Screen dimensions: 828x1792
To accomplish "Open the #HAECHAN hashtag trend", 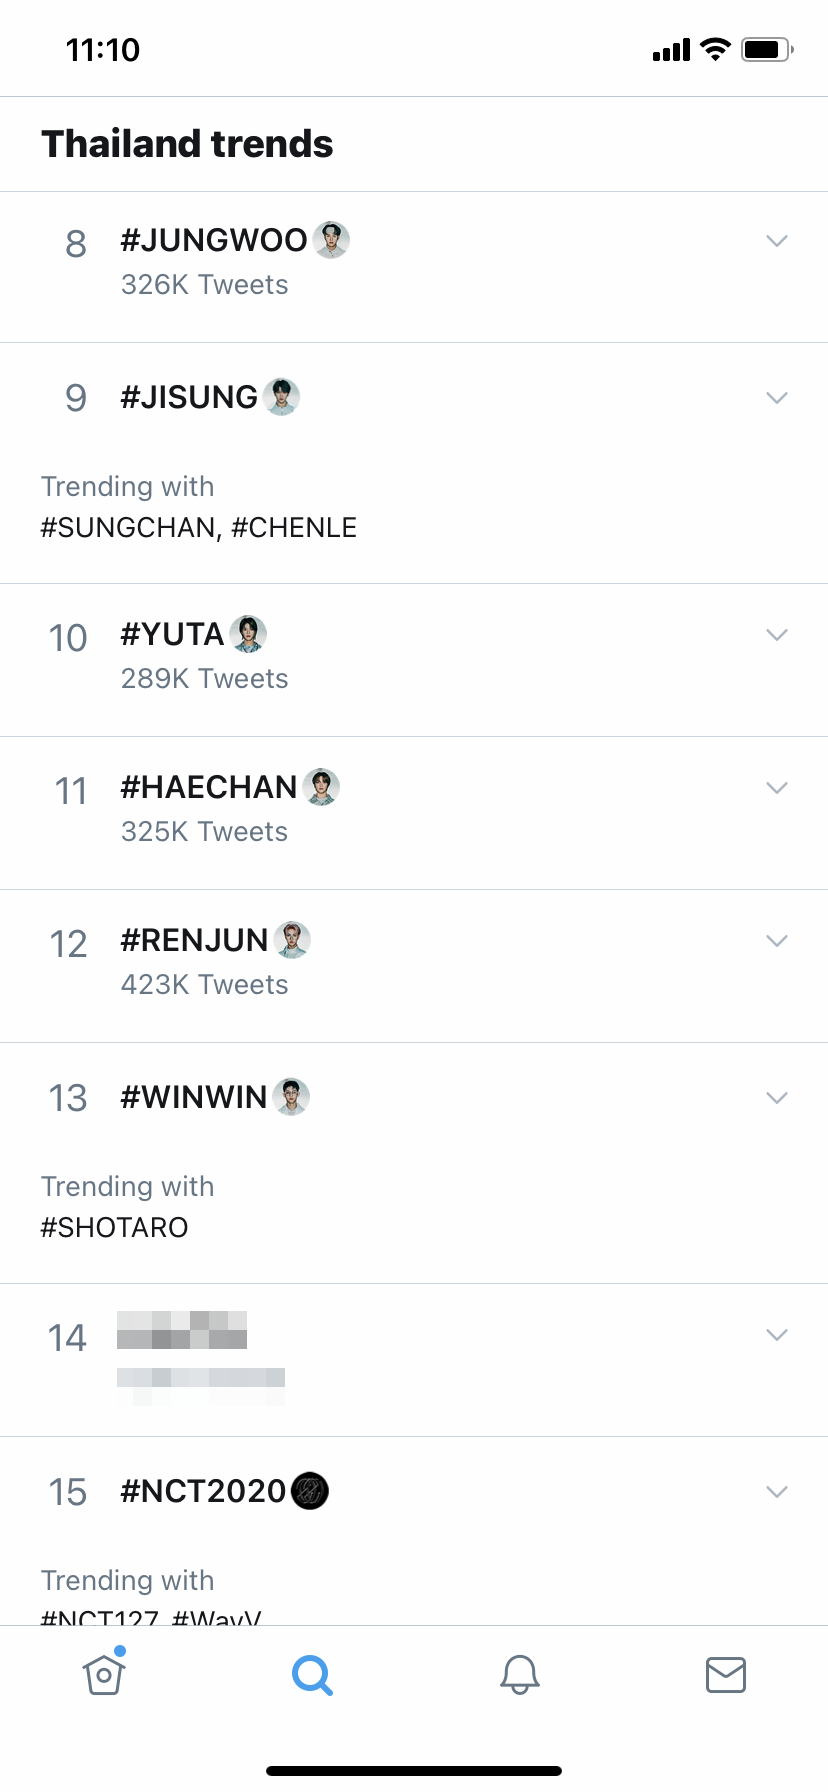I will coord(208,788).
